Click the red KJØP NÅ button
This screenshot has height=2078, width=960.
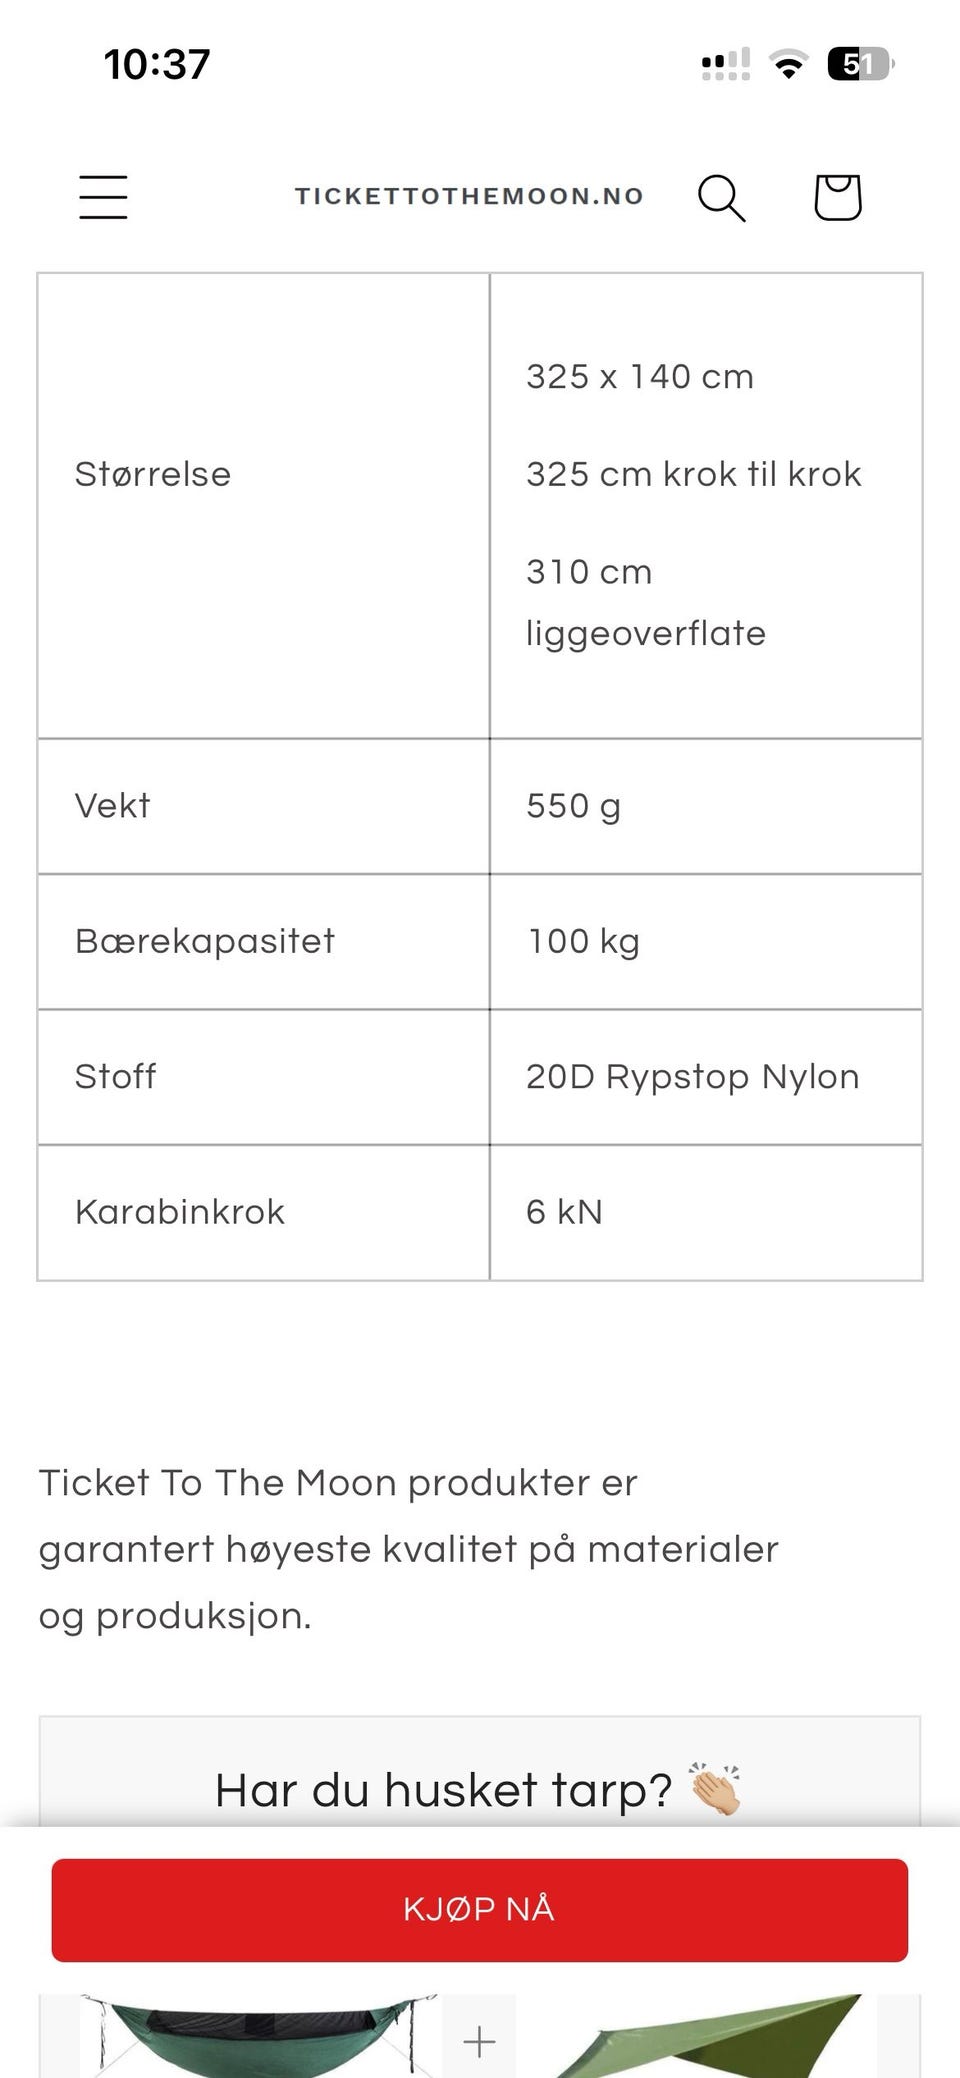click(x=480, y=1910)
